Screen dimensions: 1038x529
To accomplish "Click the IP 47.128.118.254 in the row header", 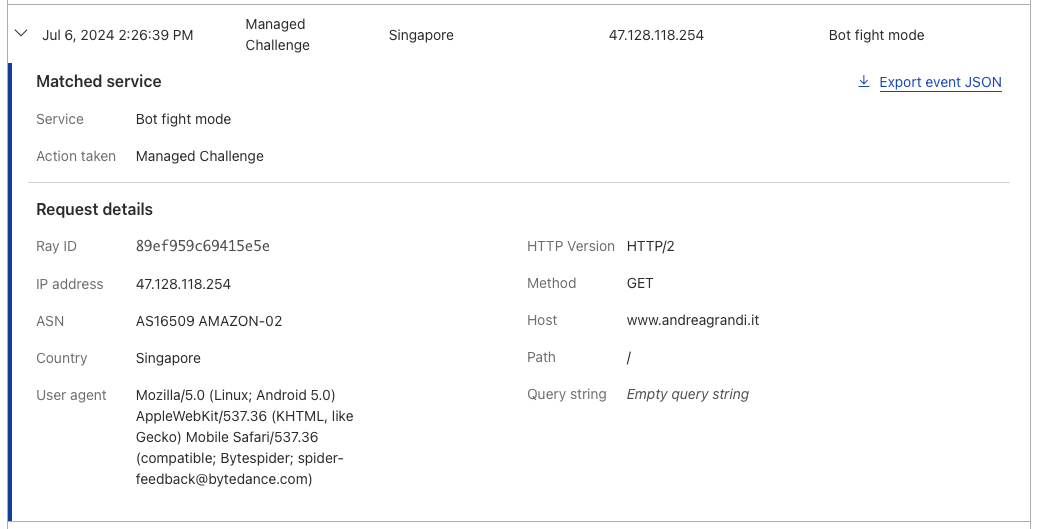I will [x=656, y=35].
